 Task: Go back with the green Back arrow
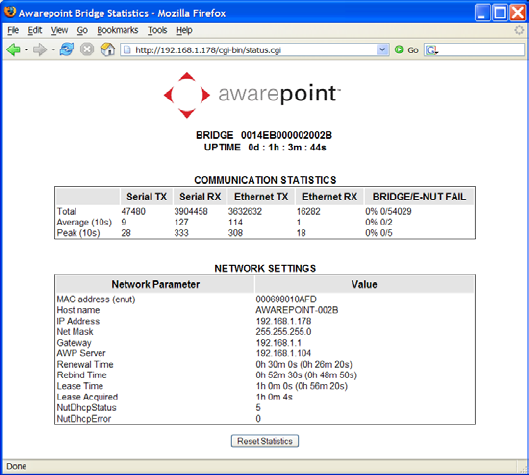point(13,50)
